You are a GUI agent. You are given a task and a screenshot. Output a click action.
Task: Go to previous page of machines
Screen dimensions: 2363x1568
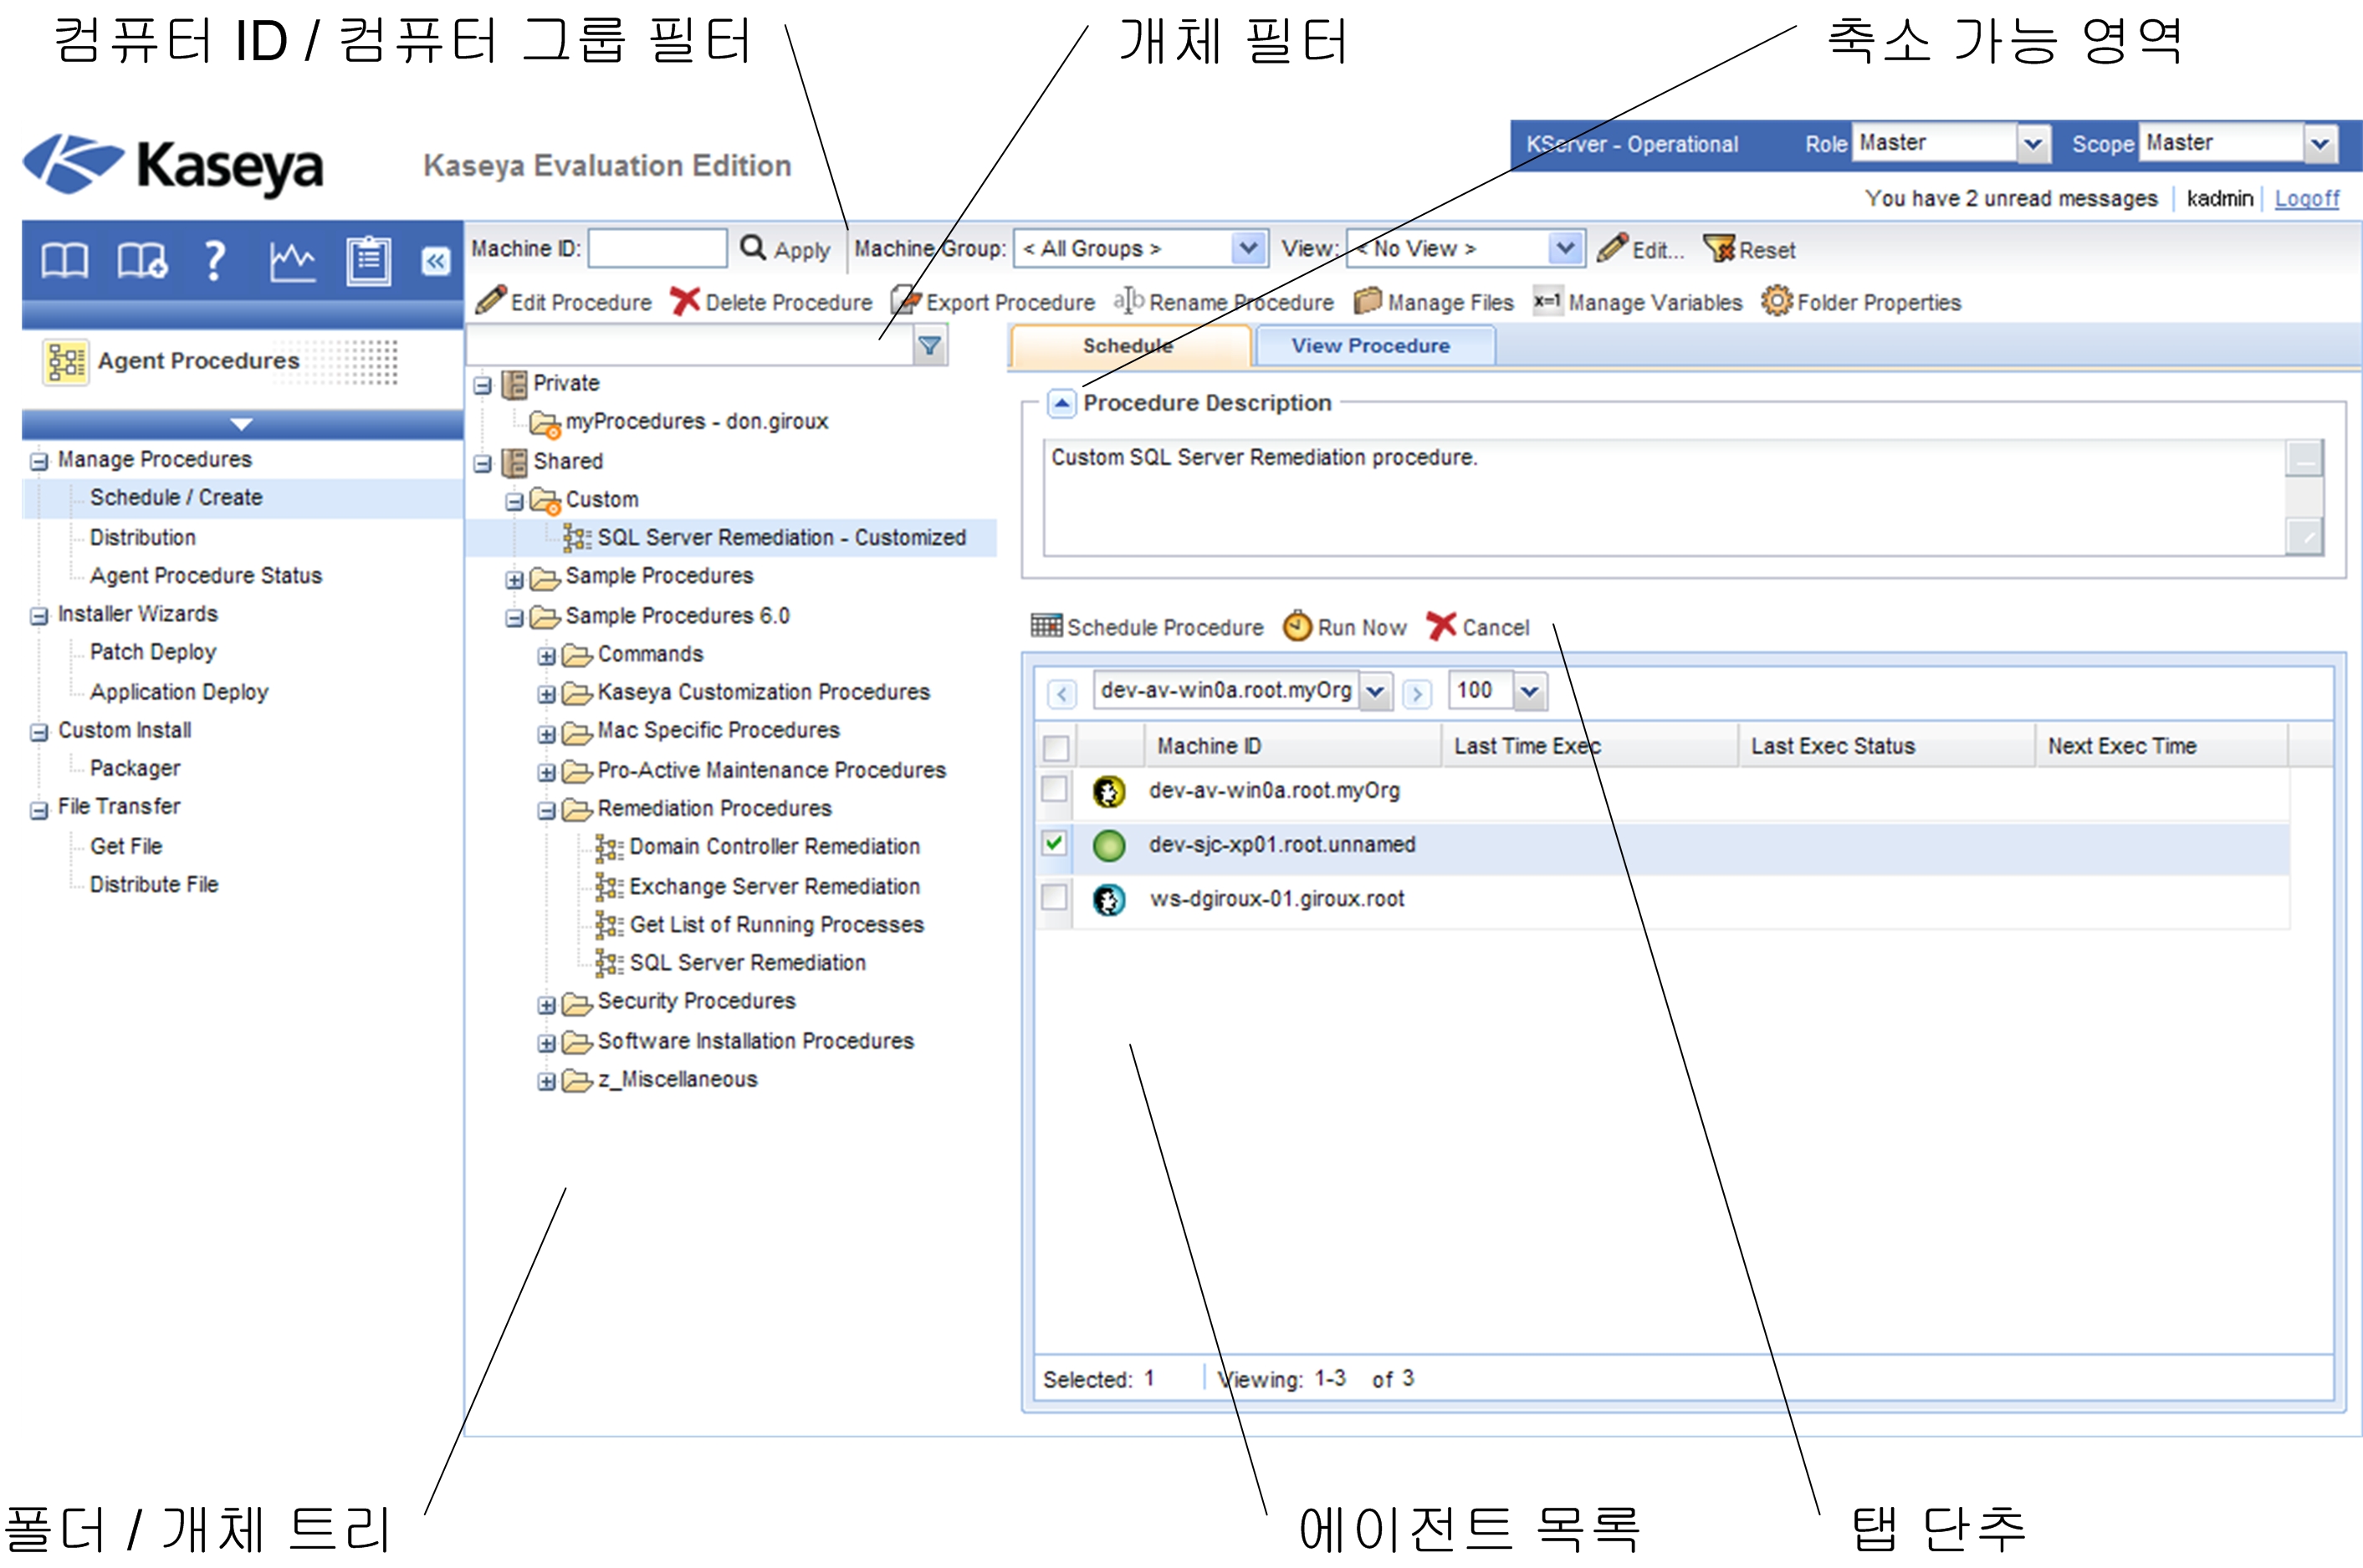click(x=1062, y=693)
